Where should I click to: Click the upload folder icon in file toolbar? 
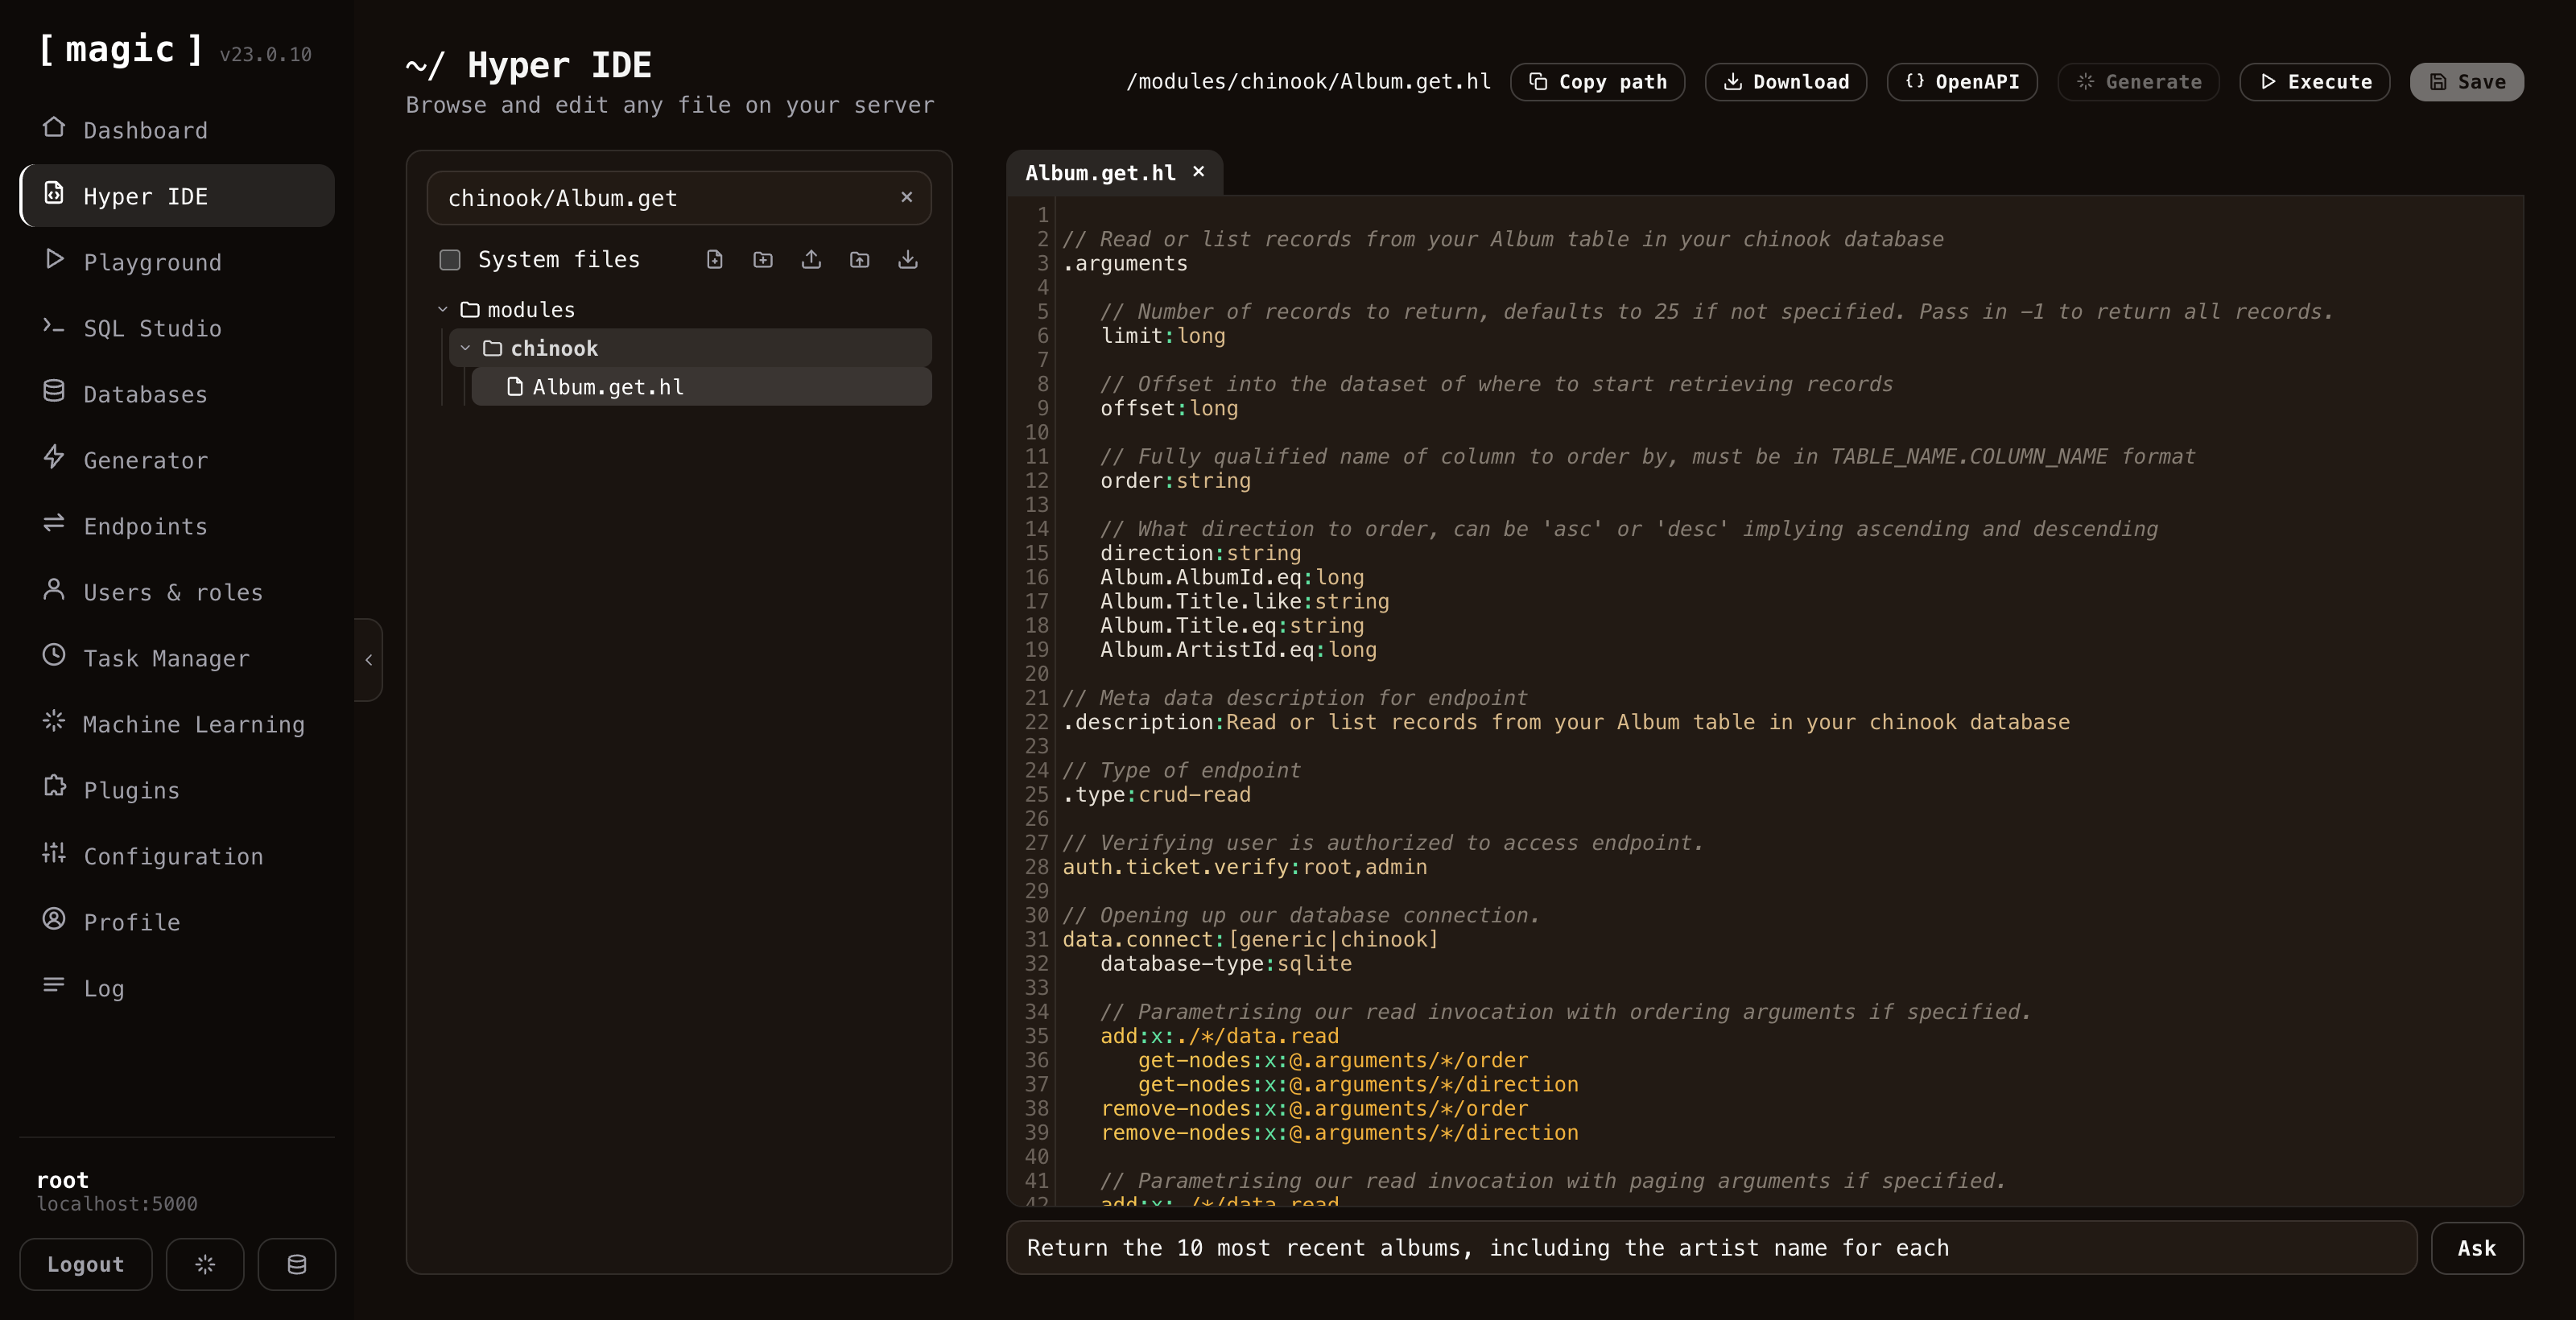pyautogui.click(x=859, y=260)
